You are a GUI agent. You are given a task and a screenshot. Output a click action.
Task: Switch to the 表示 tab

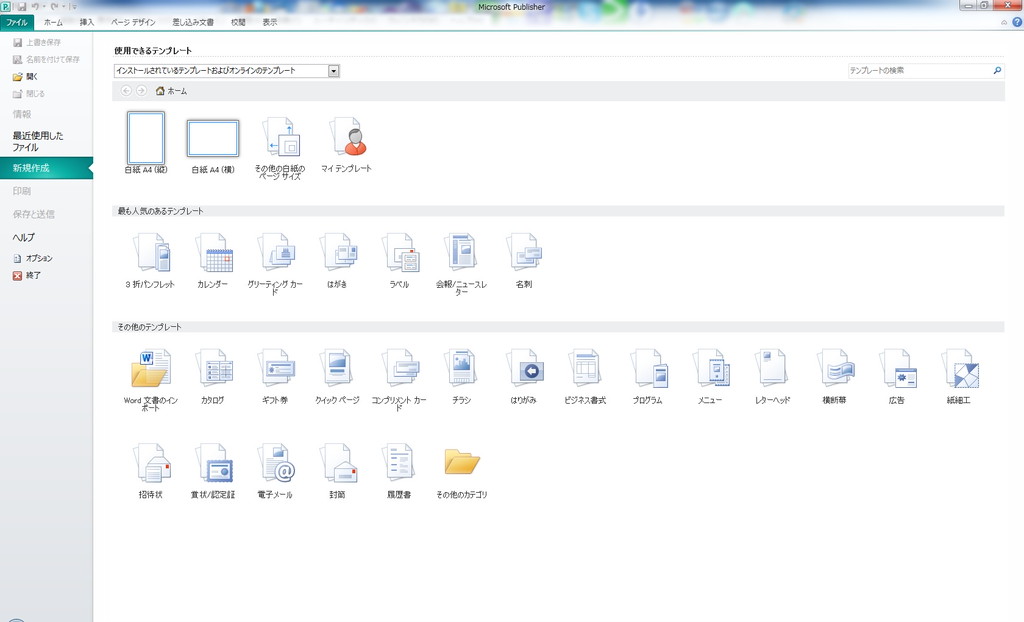(270, 22)
